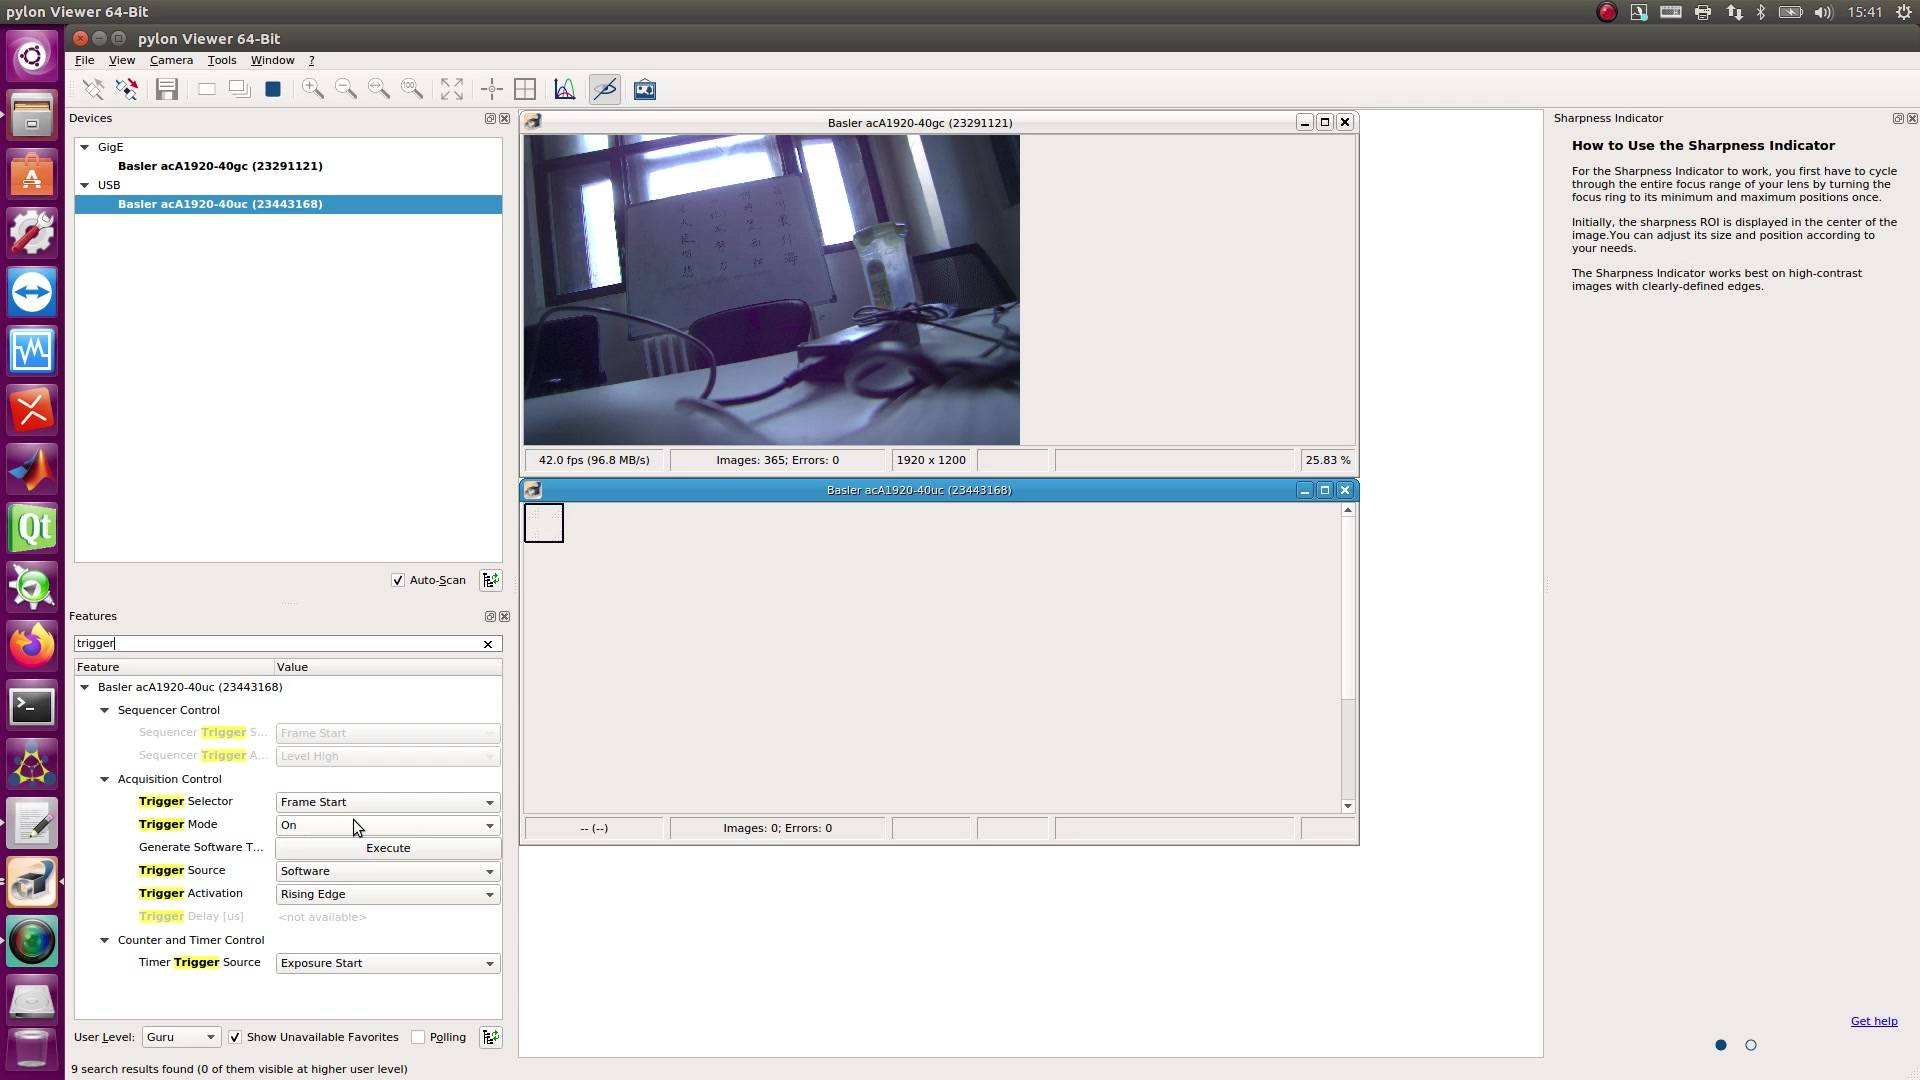Open the Tools menu

222,60
